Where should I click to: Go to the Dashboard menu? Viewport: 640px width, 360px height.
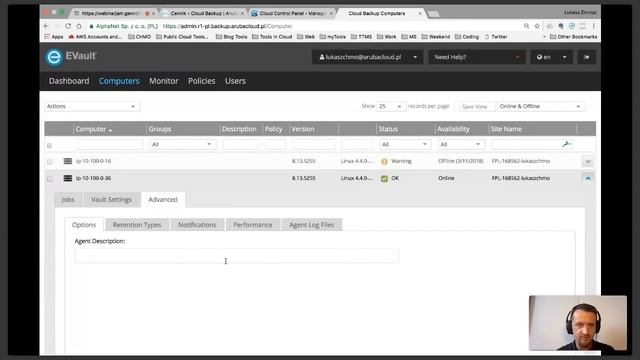[69, 81]
